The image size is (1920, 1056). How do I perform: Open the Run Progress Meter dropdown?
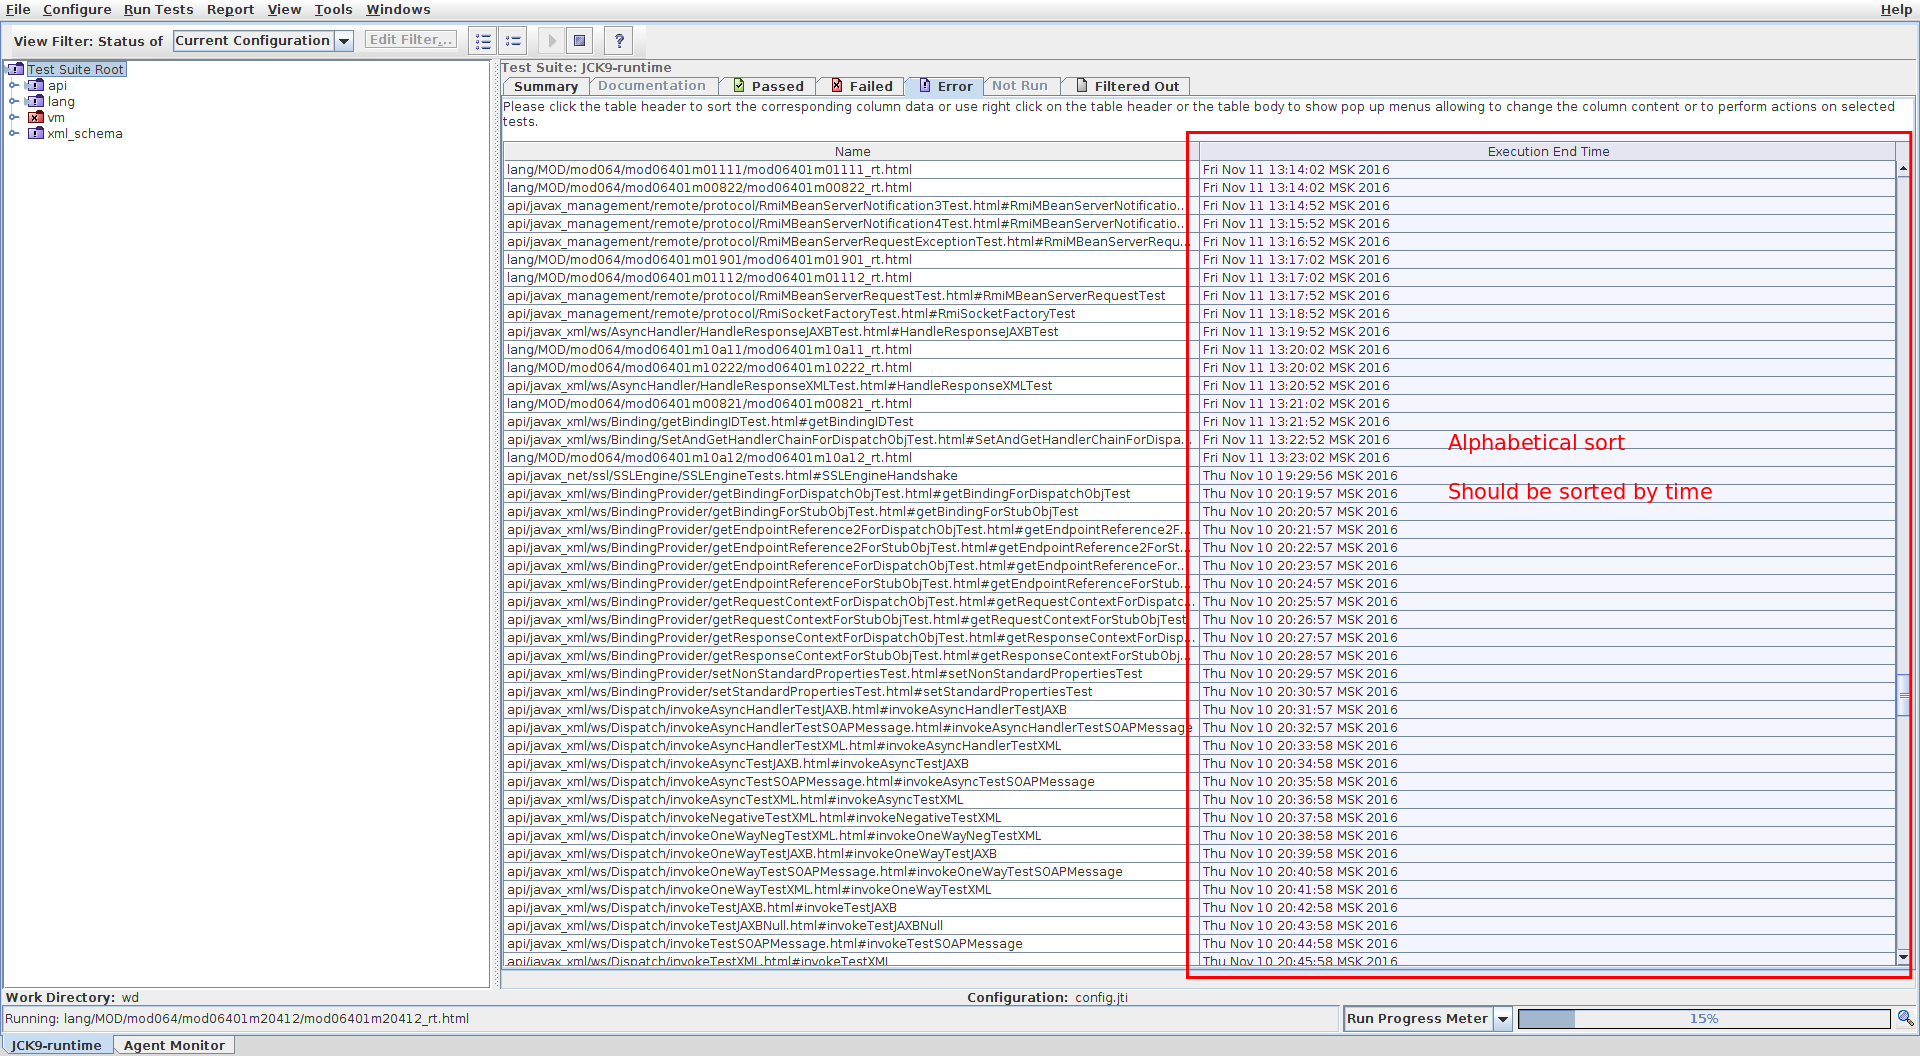coord(1502,1019)
